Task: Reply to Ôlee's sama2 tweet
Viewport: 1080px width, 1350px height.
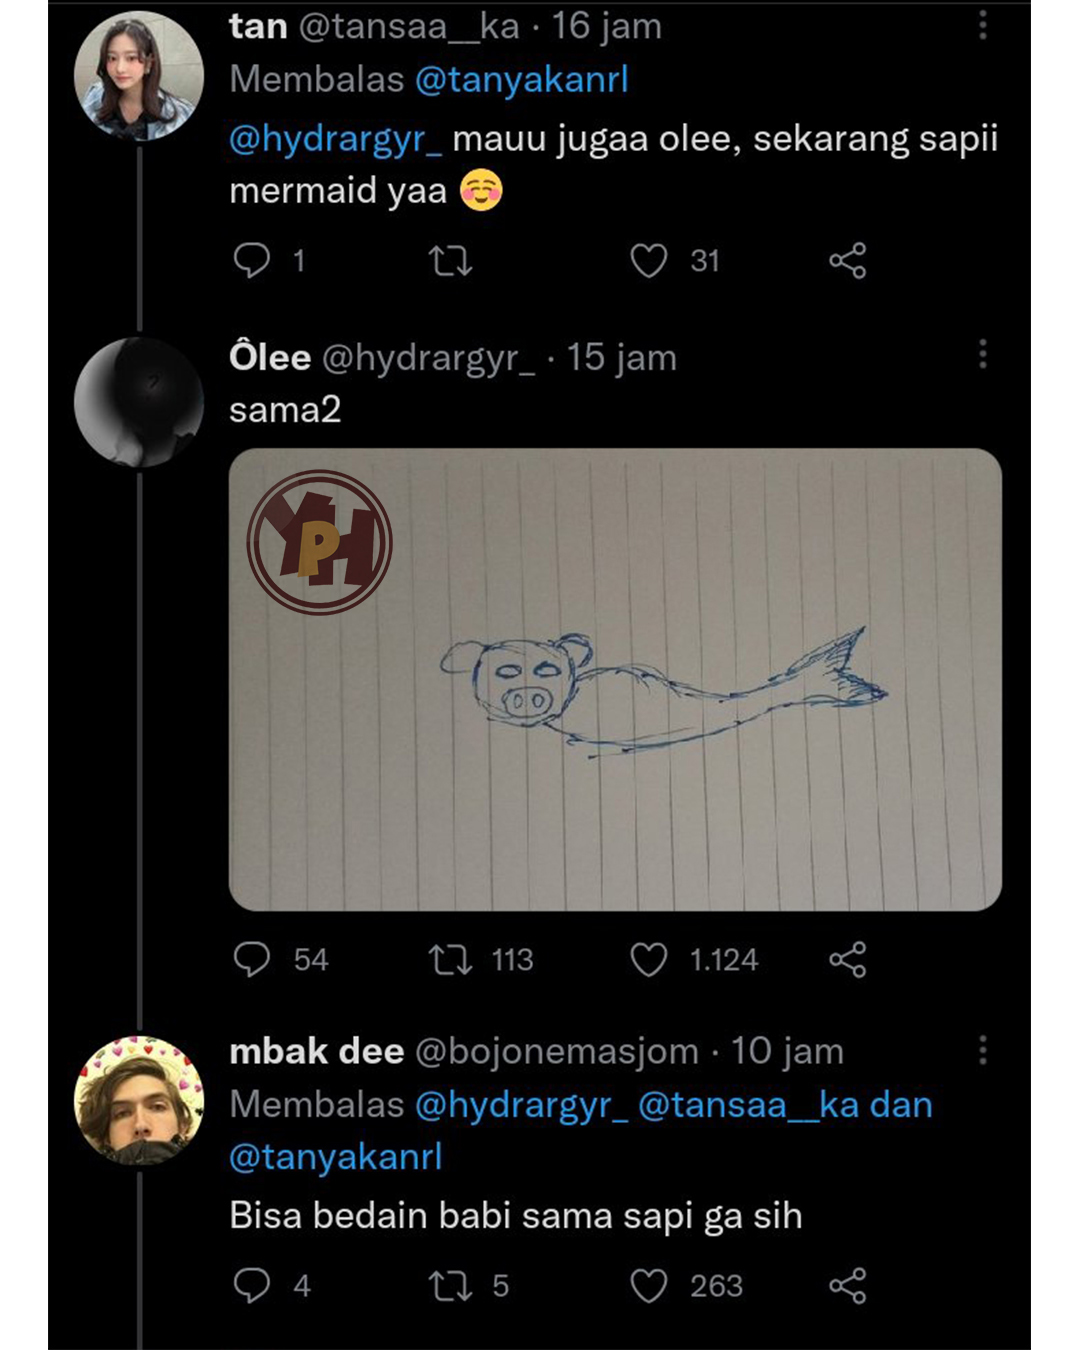Action: [252, 960]
